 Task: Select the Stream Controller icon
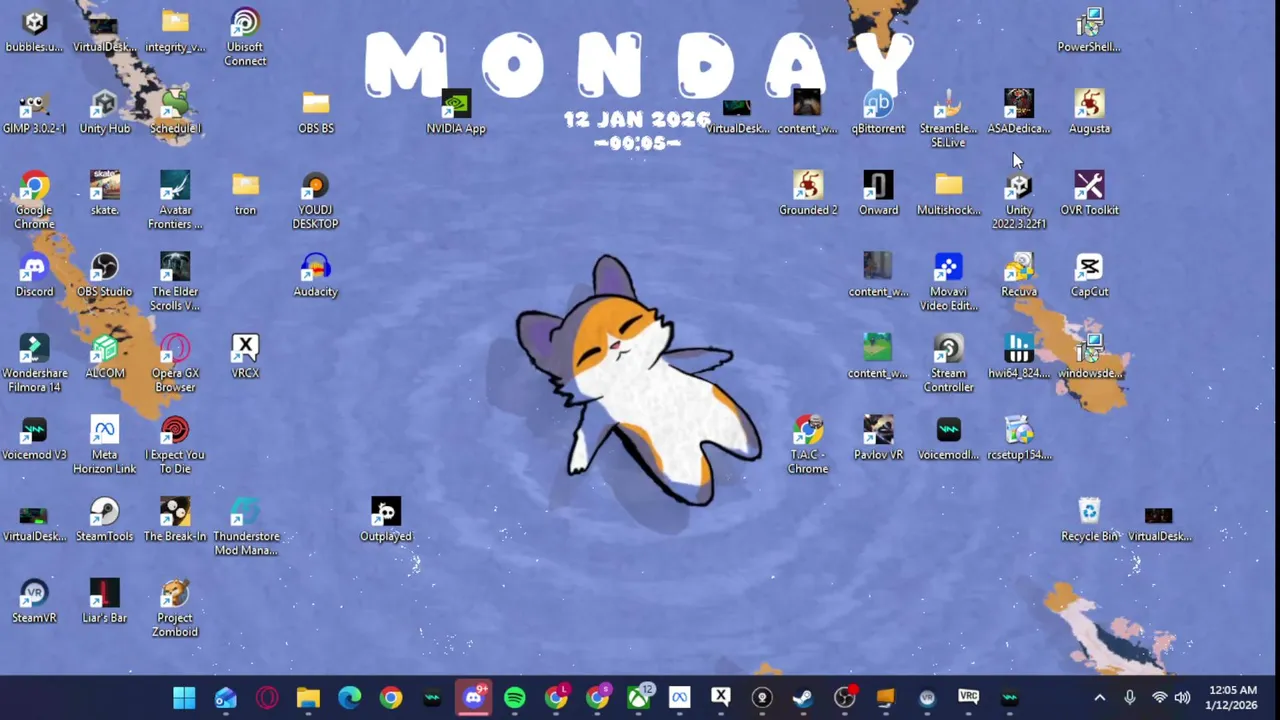point(948,364)
